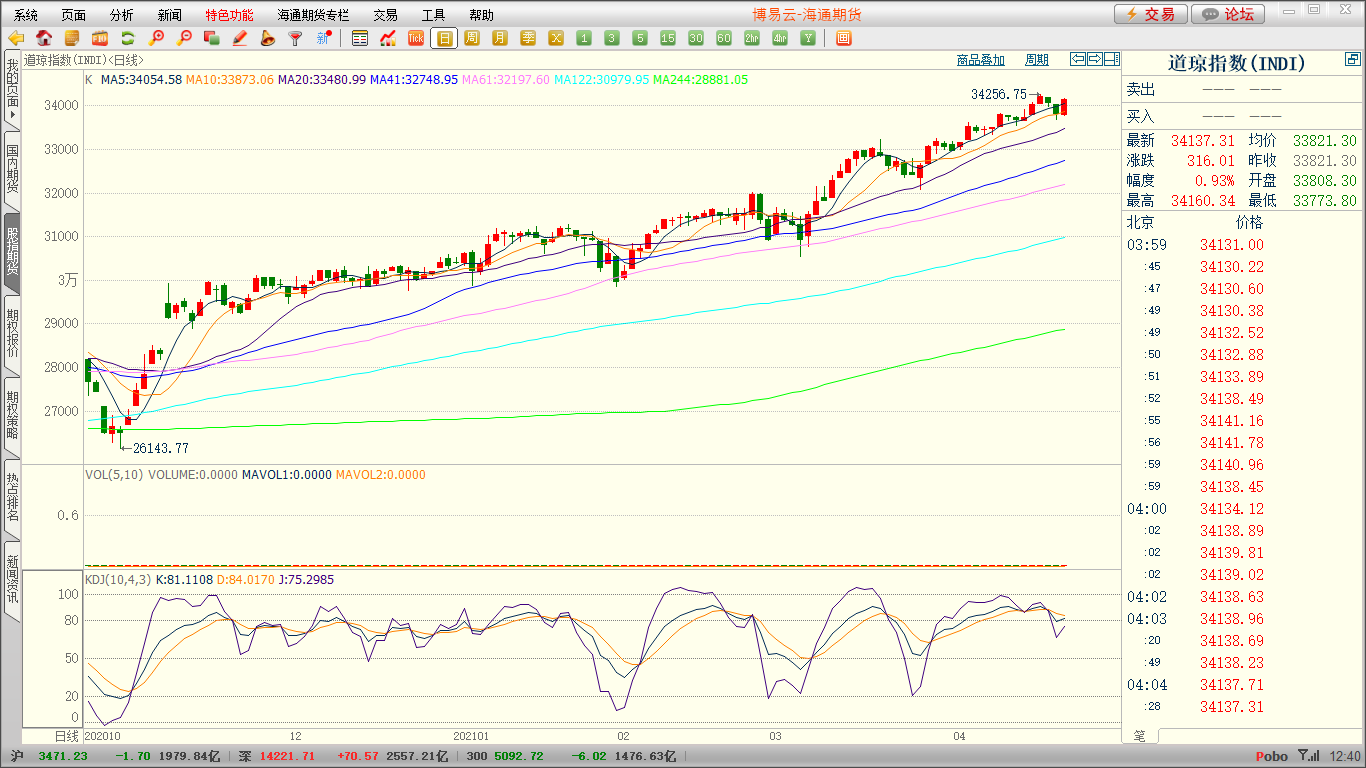Screen dimensions: 1366x768
Task: Zoom in with the plus magnifier
Action: (156, 38)
